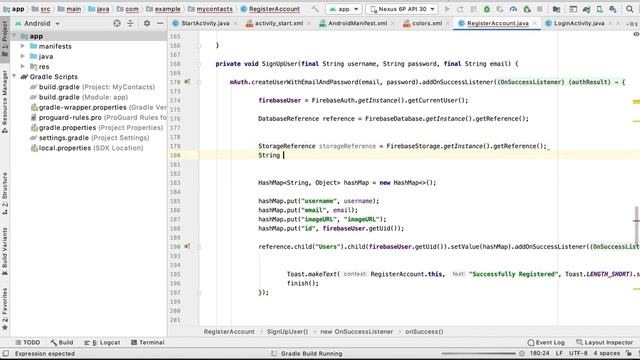The image size is (640, 360).
Task: Open the Nexus 6P API 30 device dropdown
Action: tap(402, 9)
